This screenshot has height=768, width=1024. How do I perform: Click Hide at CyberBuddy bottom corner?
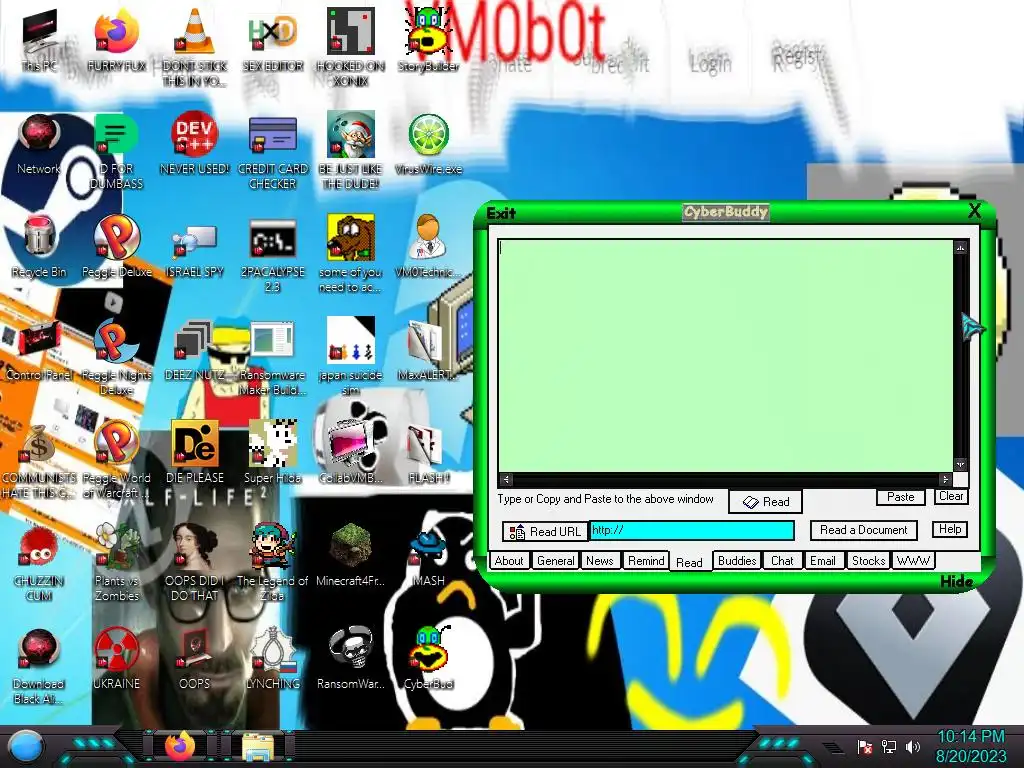pyautogui.click(x=957, y=581)
